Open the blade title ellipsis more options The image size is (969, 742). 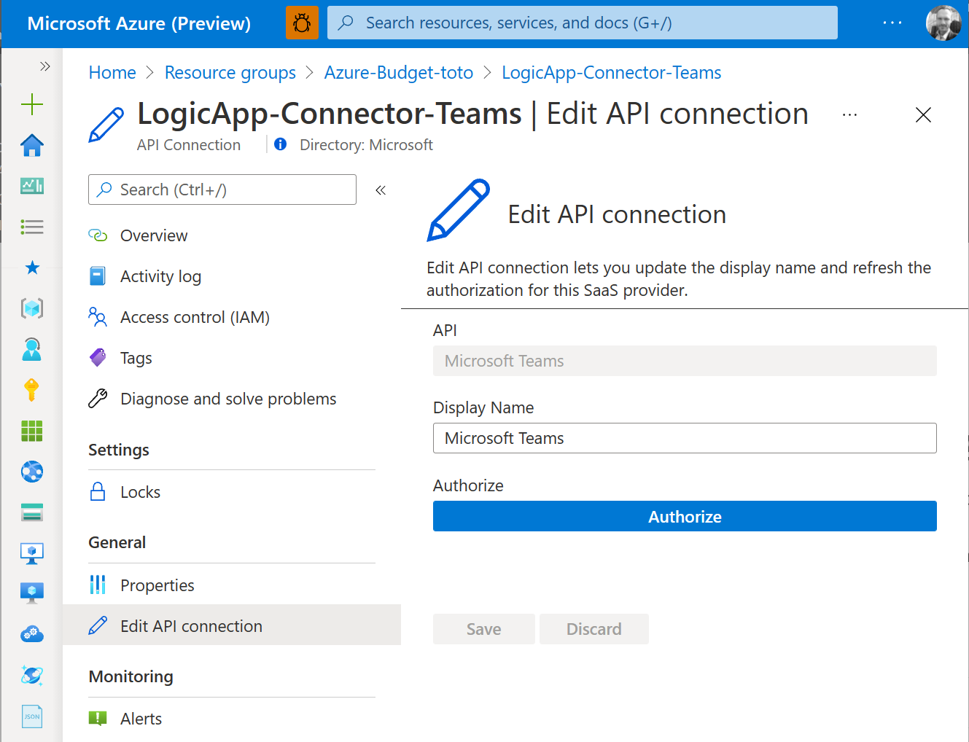[x=850, y=115]
